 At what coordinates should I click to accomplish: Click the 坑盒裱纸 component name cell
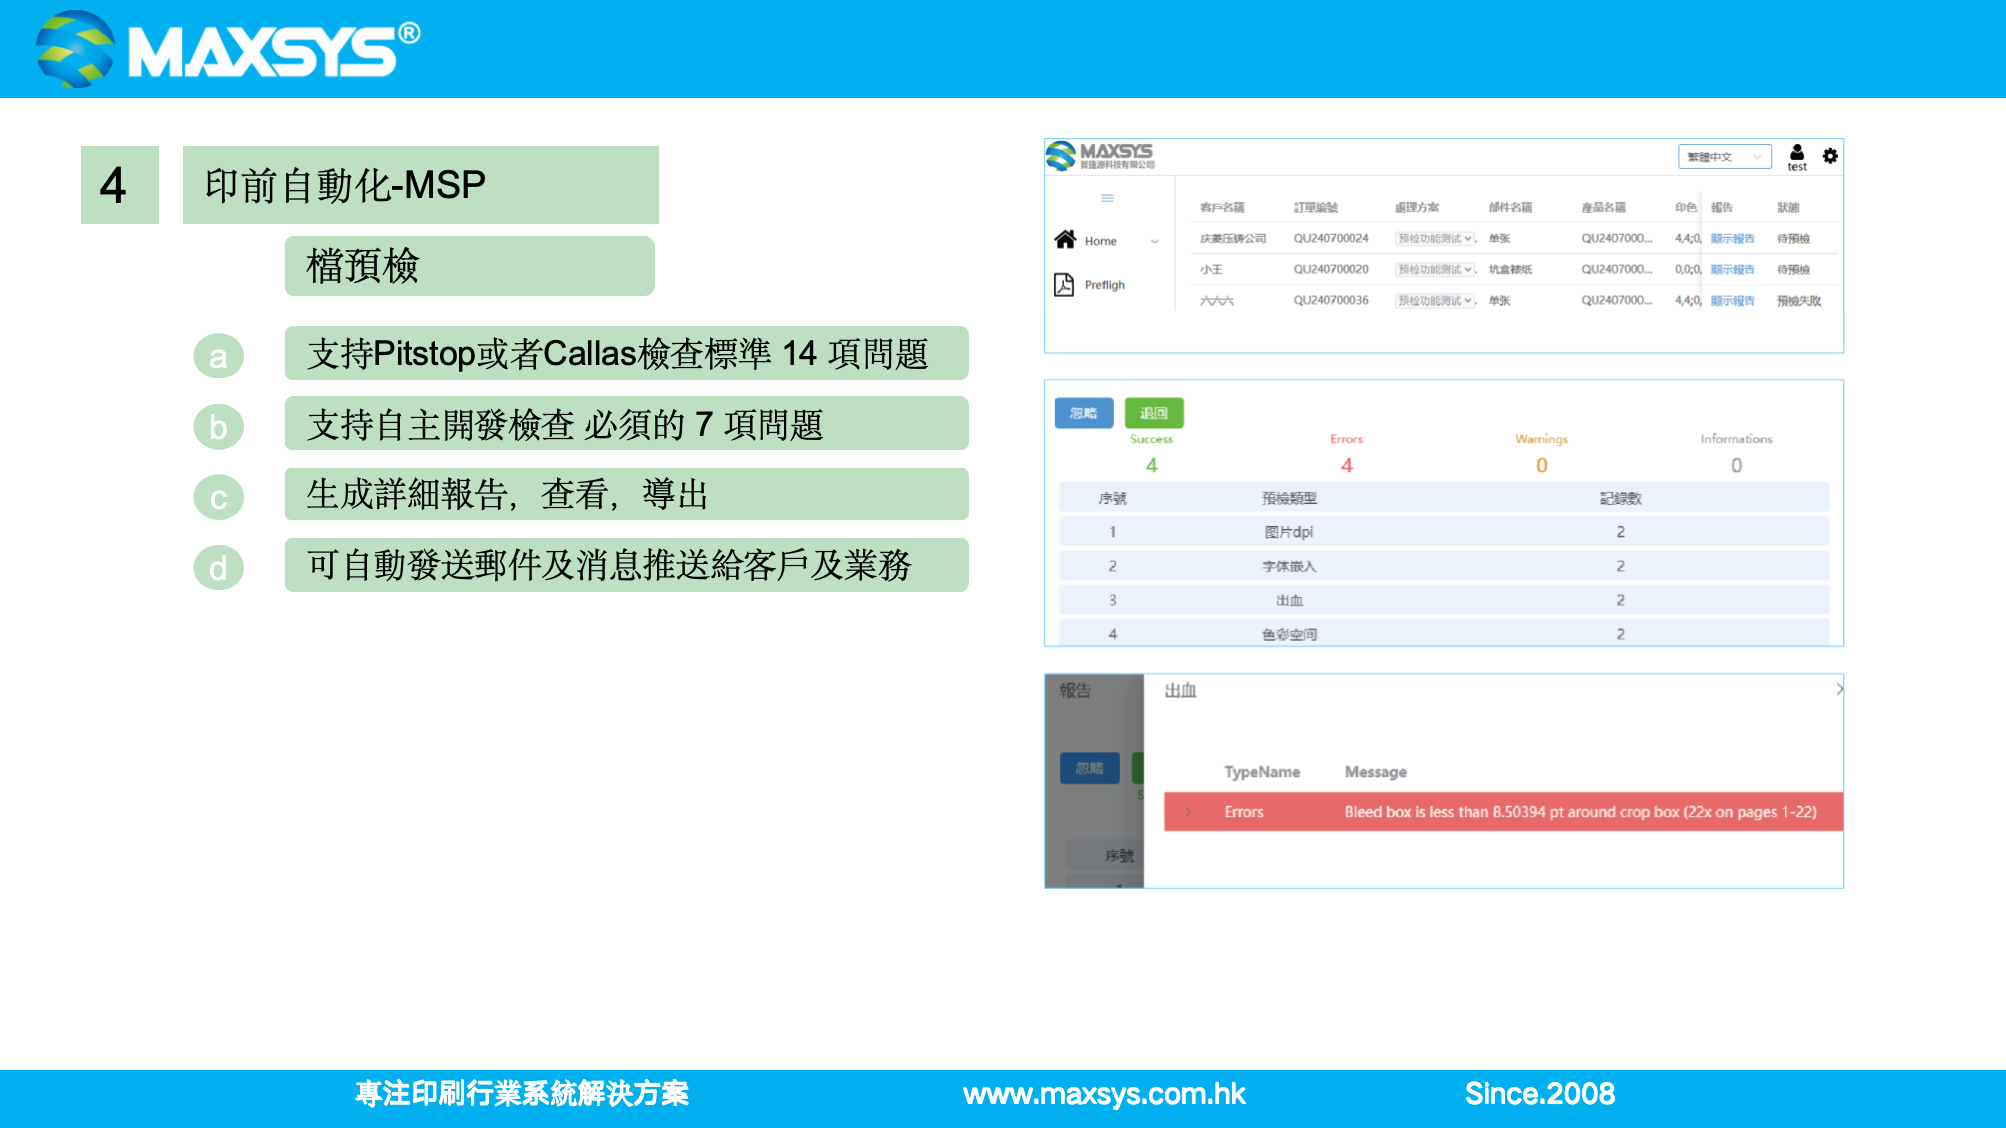tap(1510, 270)
